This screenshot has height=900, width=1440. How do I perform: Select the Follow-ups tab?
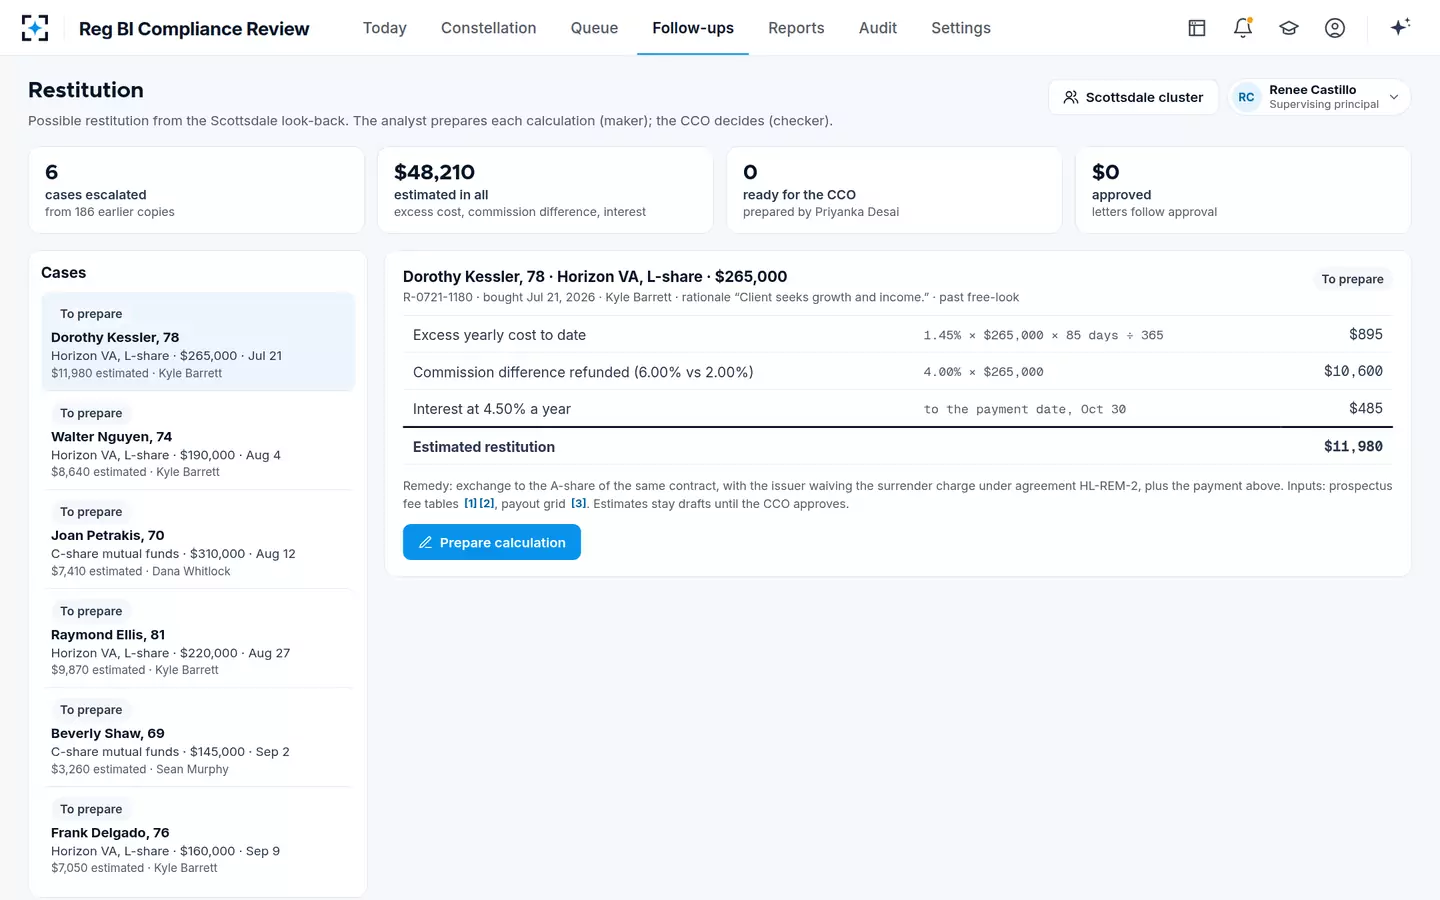[693, 28]
